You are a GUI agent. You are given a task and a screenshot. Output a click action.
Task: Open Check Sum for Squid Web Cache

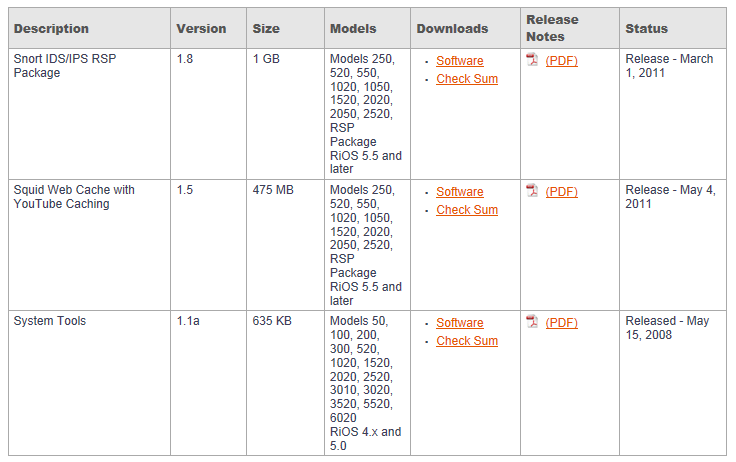click(467, 210)
